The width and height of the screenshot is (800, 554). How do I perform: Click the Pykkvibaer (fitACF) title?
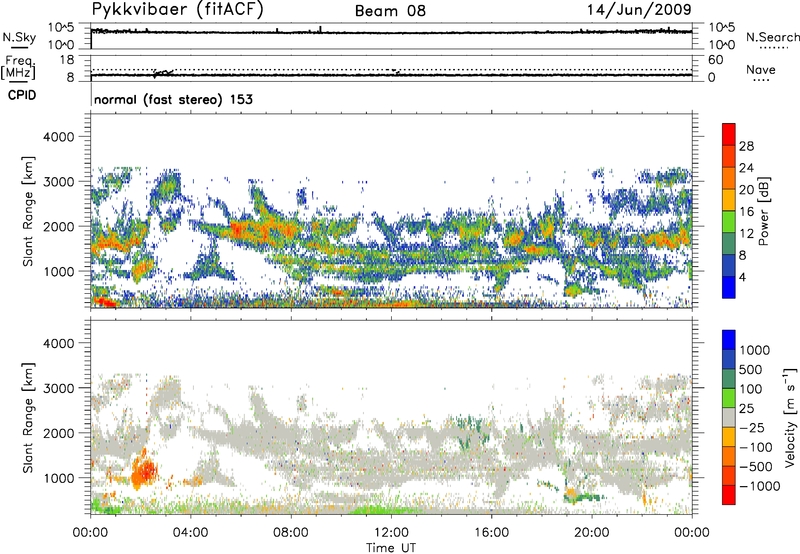[178, 9]
